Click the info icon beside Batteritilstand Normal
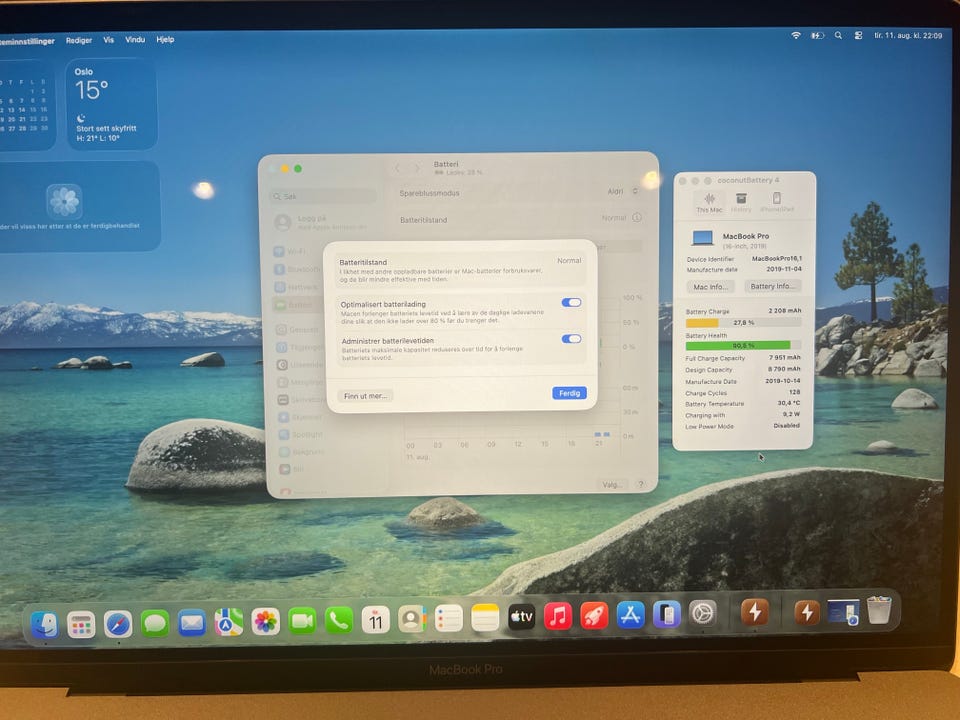Screen dimensions: 960x720 coord(637,217)
